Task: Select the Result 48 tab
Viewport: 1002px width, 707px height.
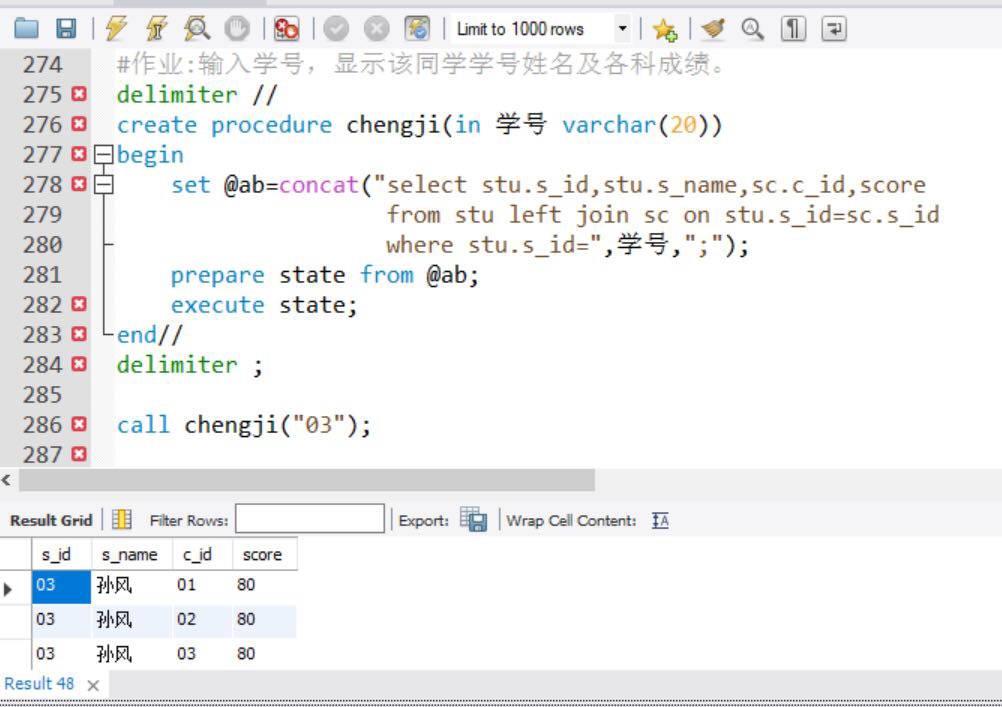Action: coord(39,684)
